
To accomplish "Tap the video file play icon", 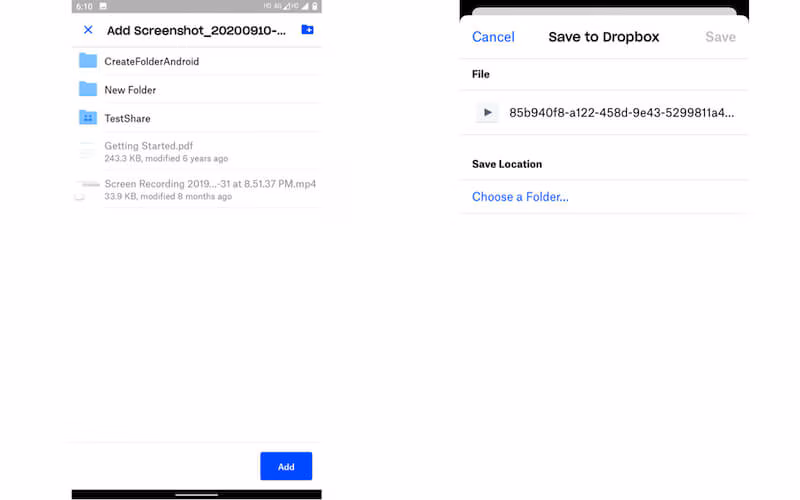I will coord(487,113).
